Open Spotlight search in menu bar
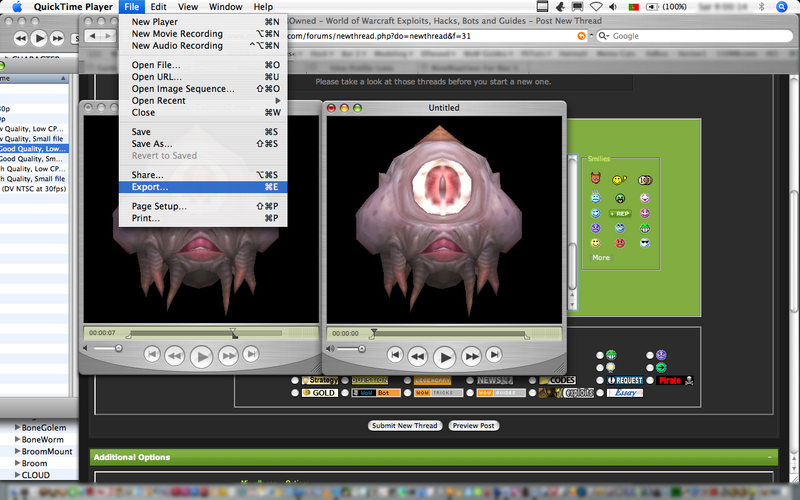Image resolution: width=800 pixels, height=500 pixels. click(x=781, y=7)
